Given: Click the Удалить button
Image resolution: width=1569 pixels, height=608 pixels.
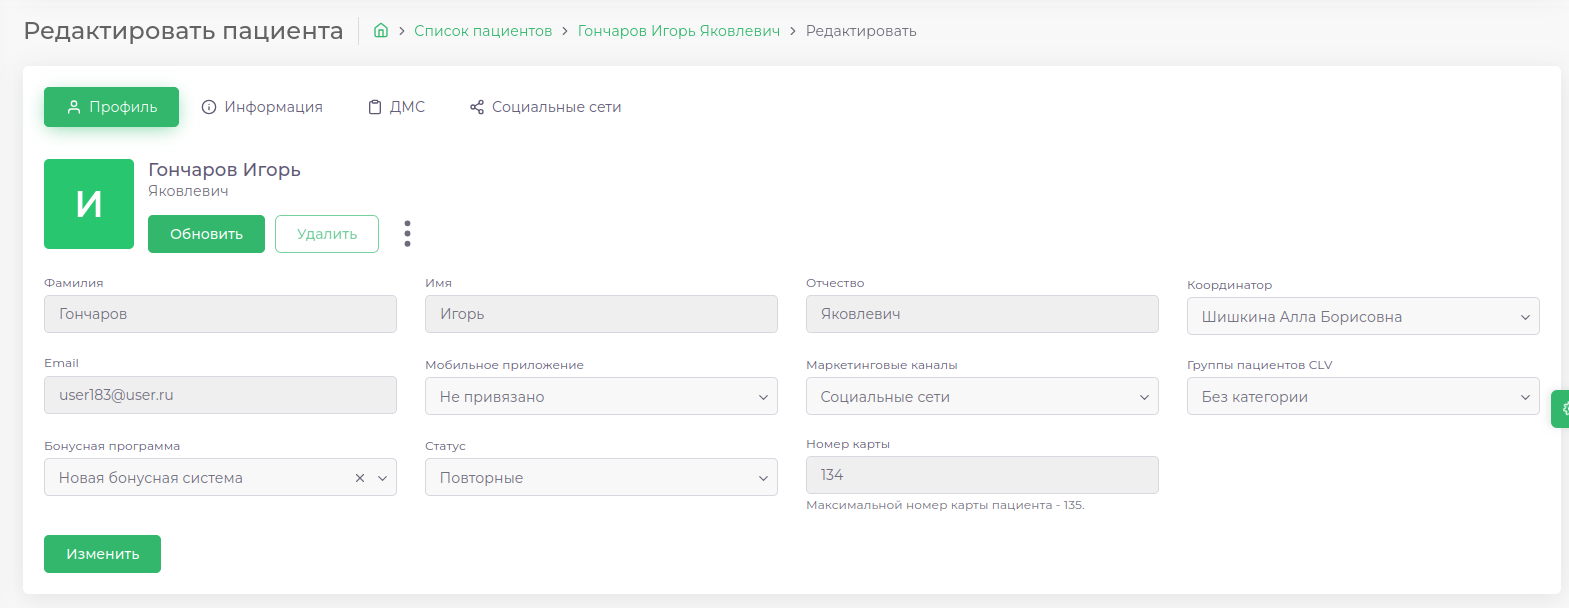Looking at the screenshot, I should (327, 234).
